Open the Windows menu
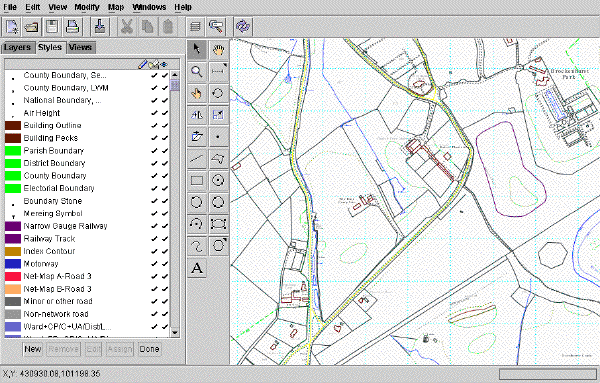This screenshot has height=383, width=600. (x=149, y=7)
